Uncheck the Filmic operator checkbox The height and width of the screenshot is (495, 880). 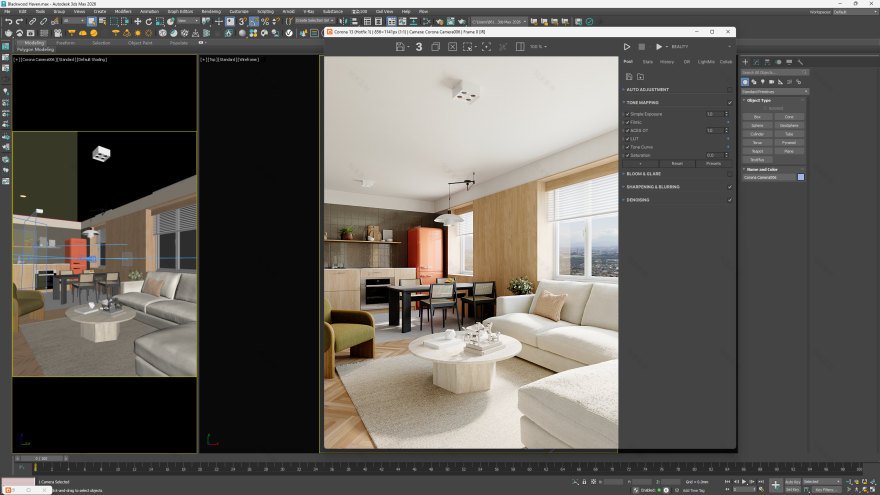click(628, 122)
